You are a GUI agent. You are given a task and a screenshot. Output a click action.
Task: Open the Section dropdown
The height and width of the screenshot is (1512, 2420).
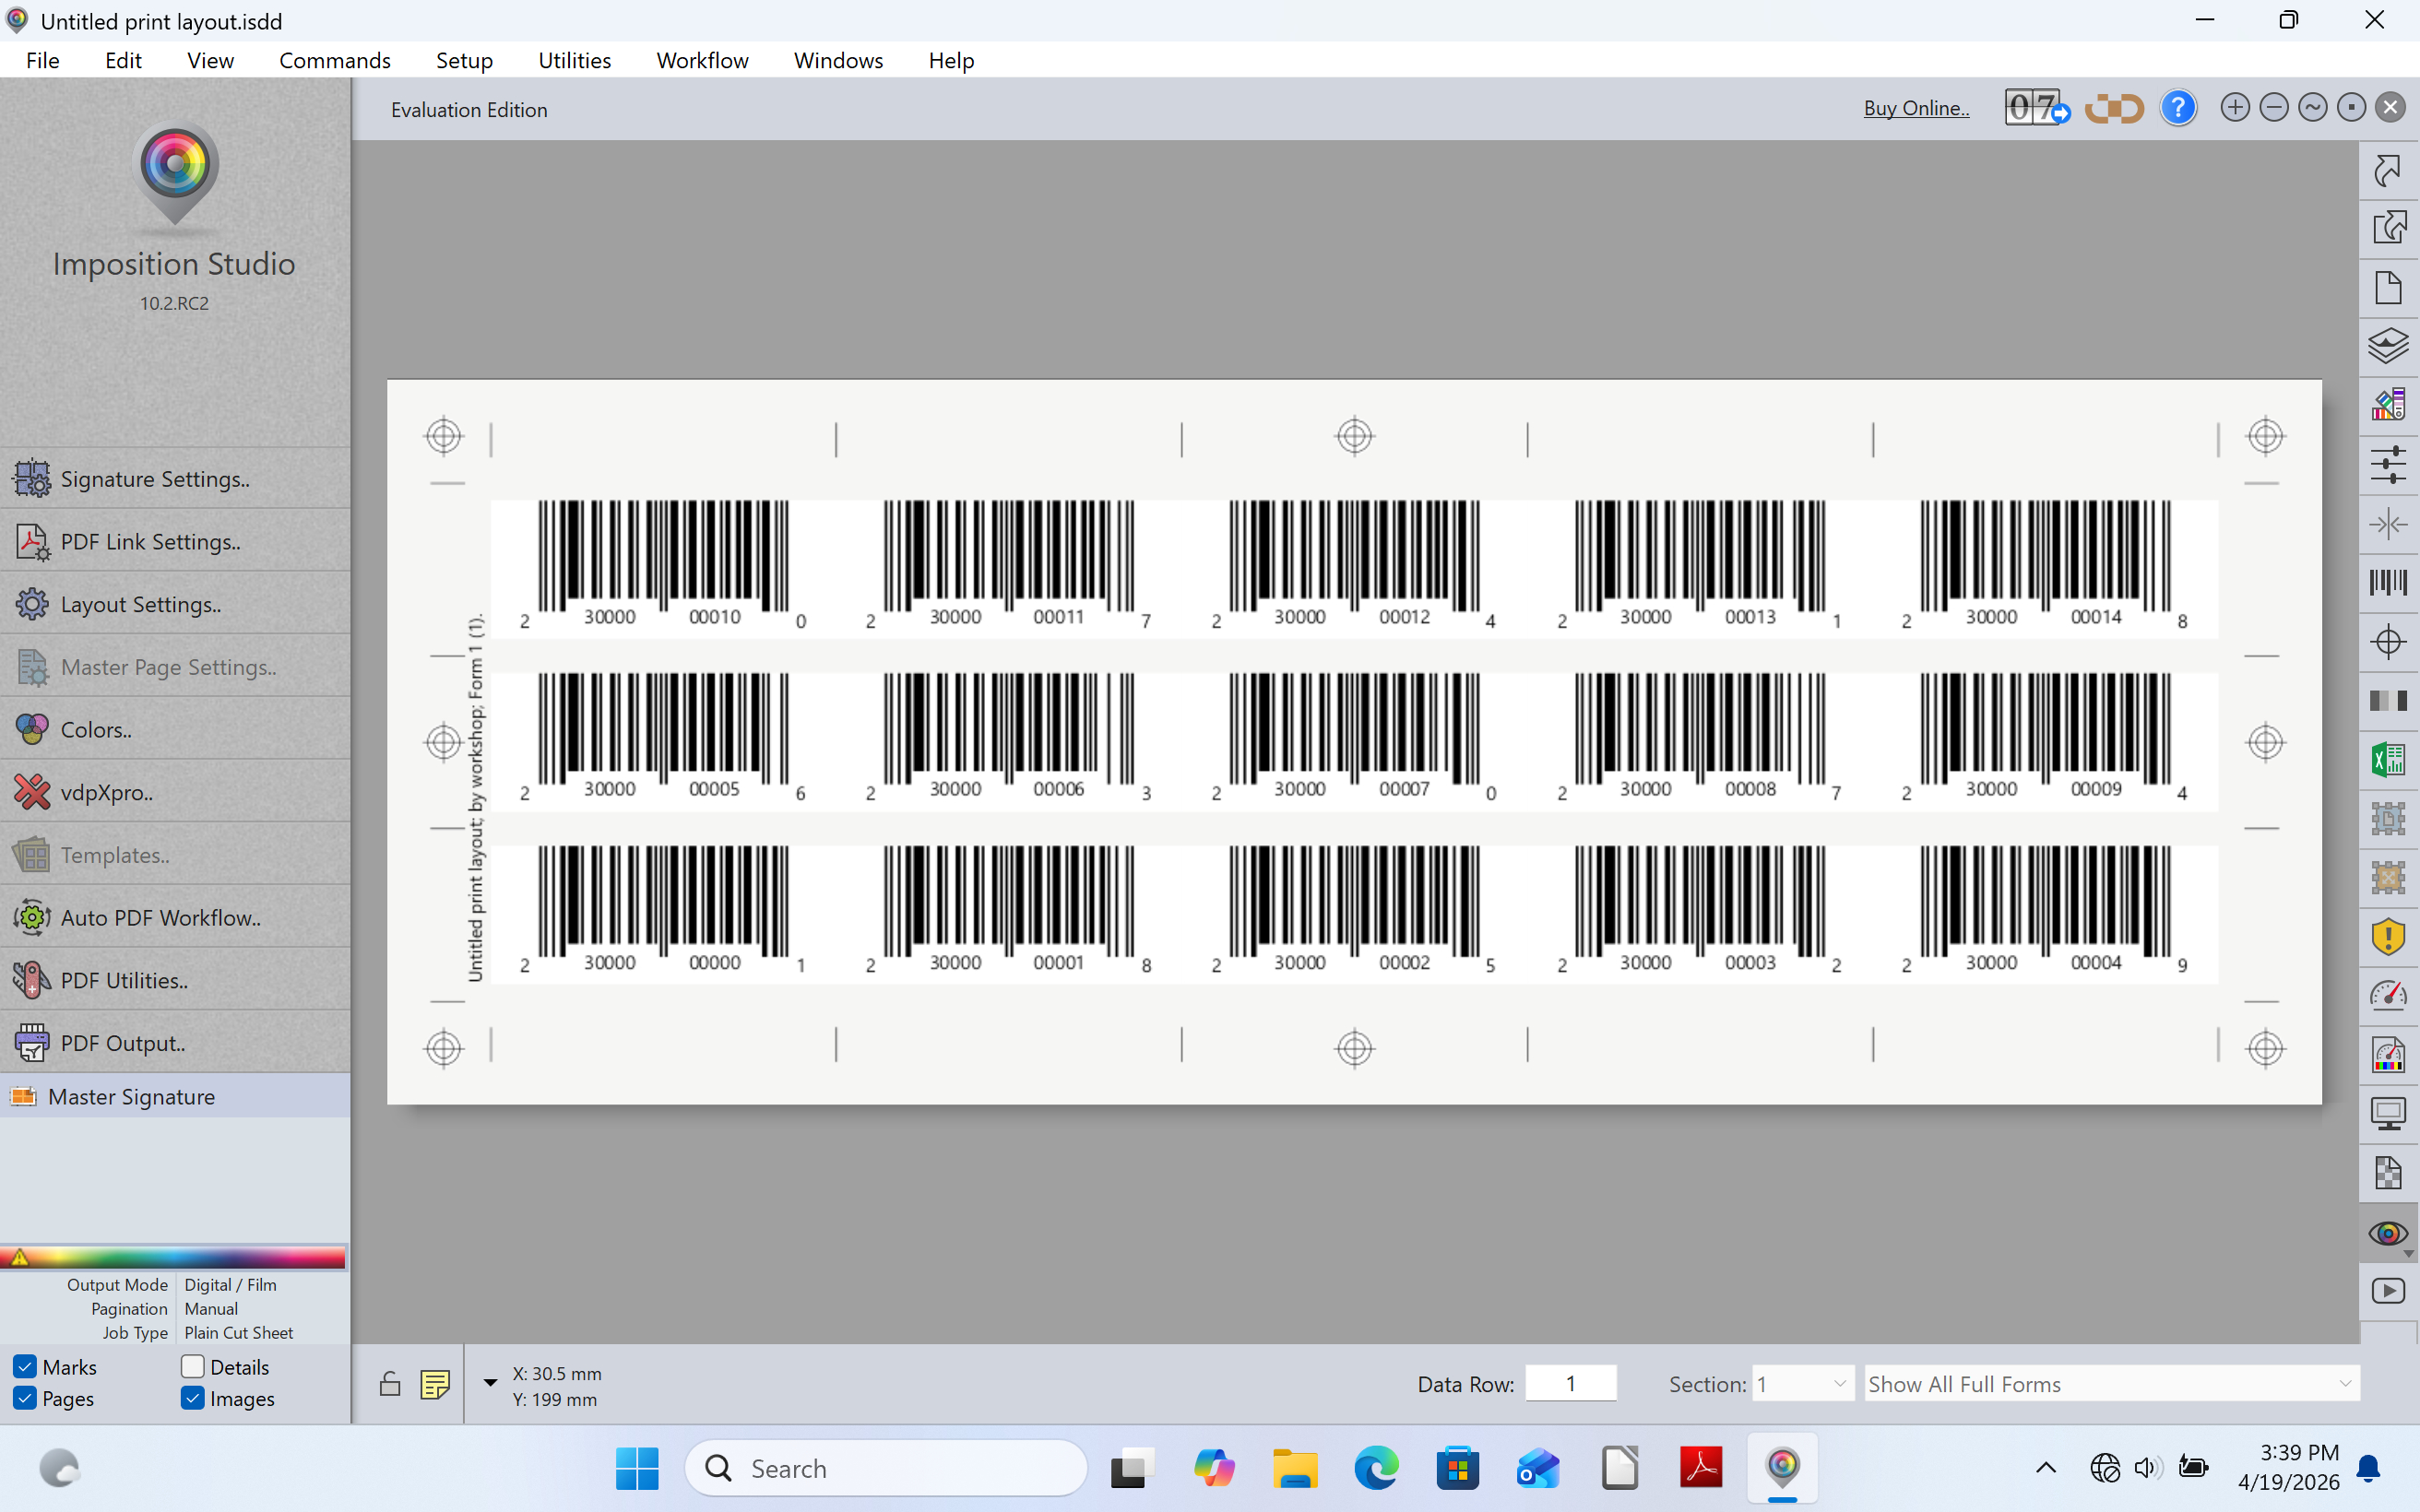pos(1802,1384)
